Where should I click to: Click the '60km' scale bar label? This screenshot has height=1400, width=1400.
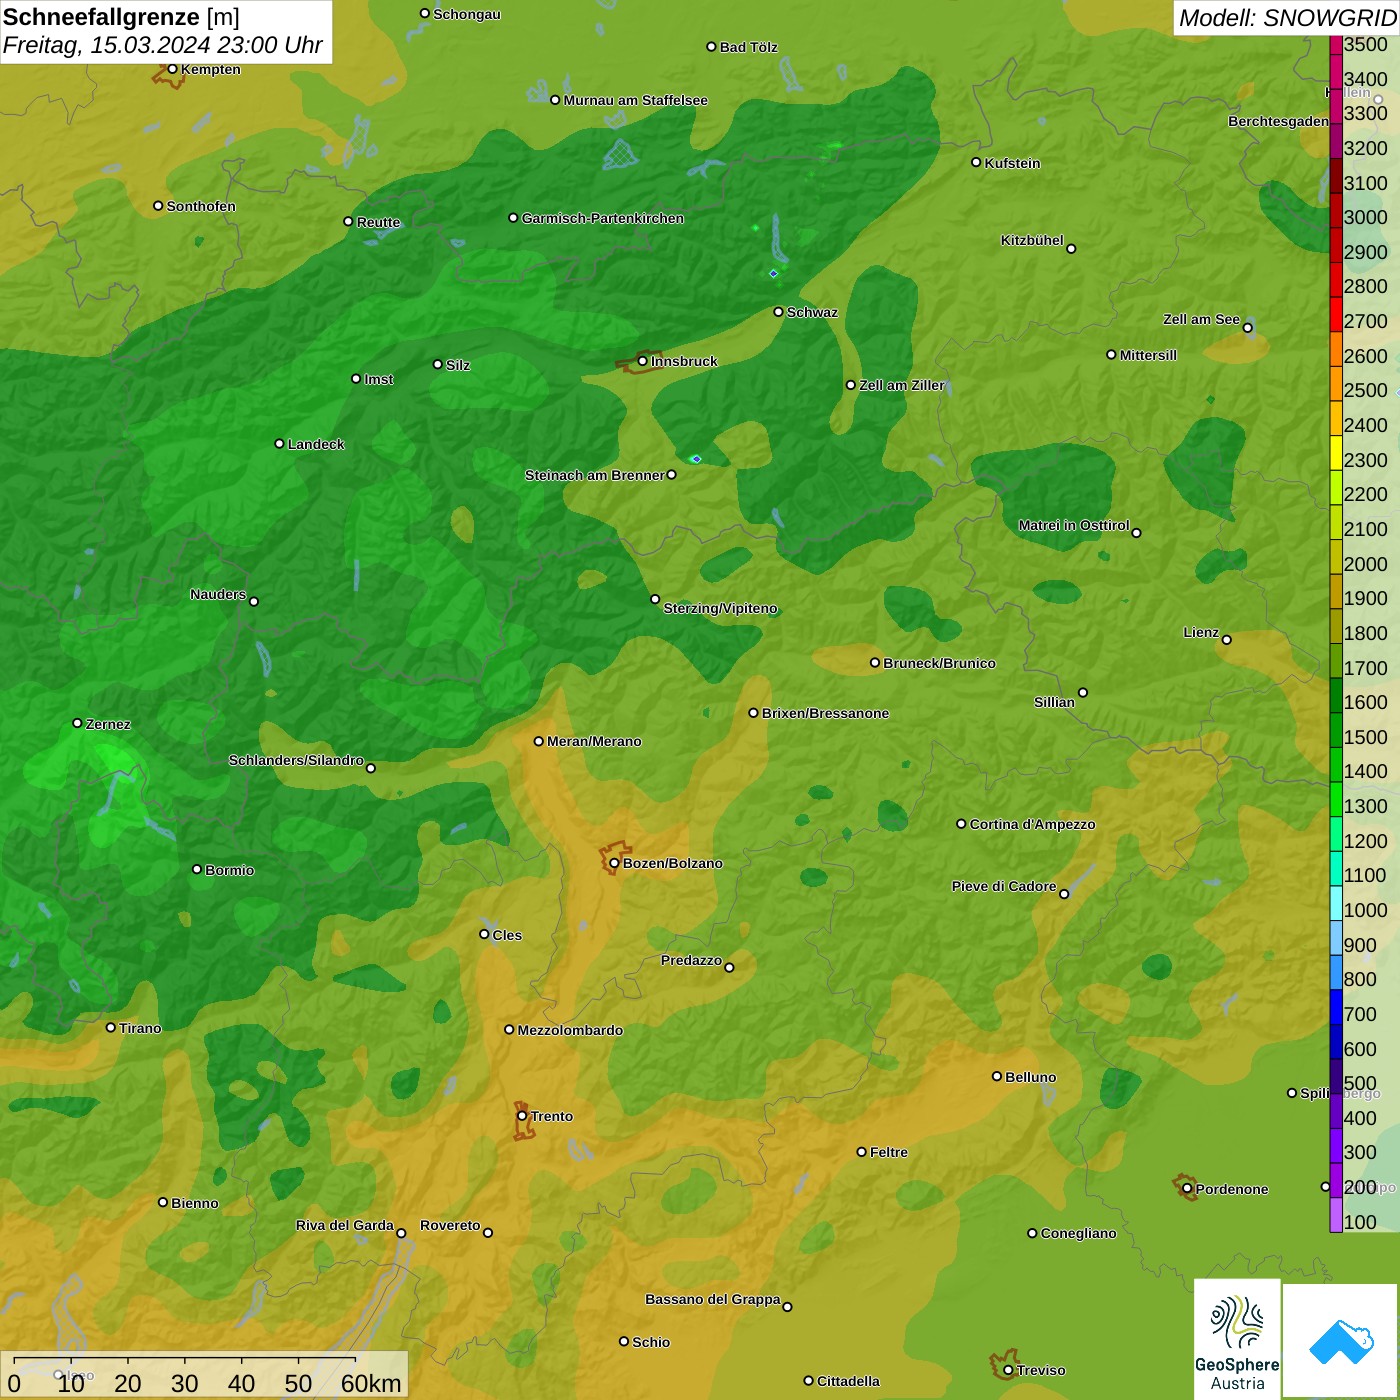click(x=371, y=1384)
